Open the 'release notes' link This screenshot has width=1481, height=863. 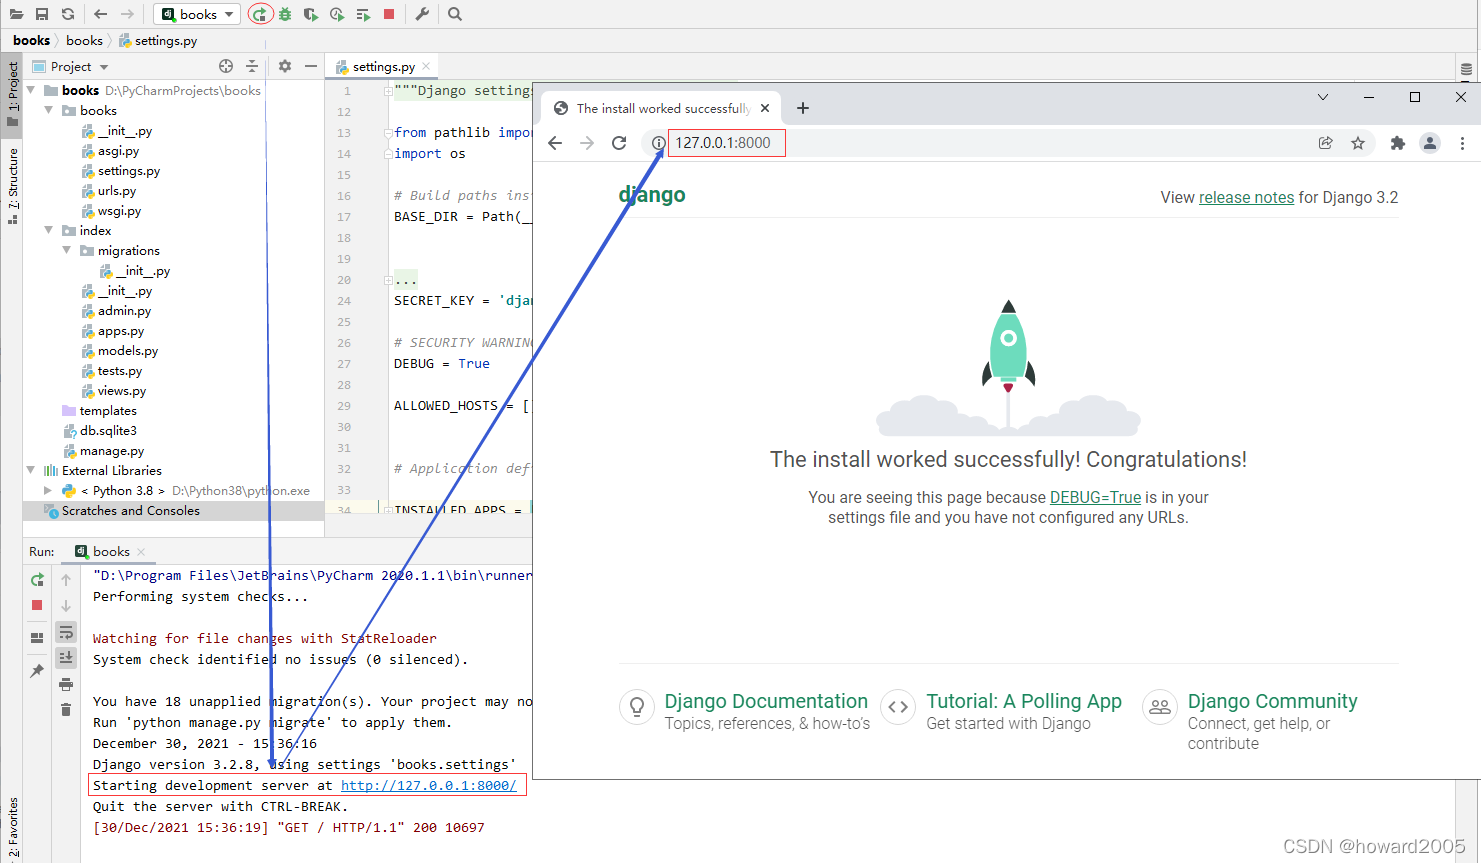pyautogui.click(x=1246, y=197)
